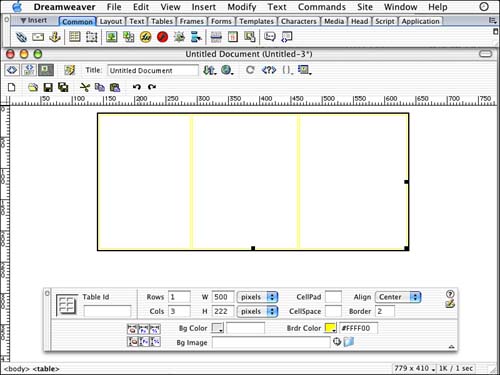Open View Options dropdown
The height and width of the screenshot is (375, 500).
coord(305,70)
